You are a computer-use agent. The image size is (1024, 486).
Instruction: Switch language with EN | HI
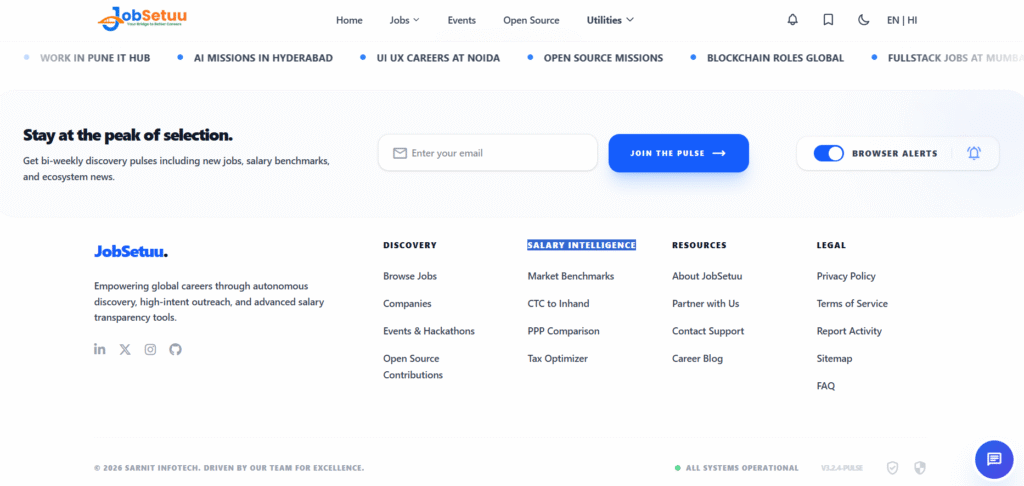pos(902,20)
